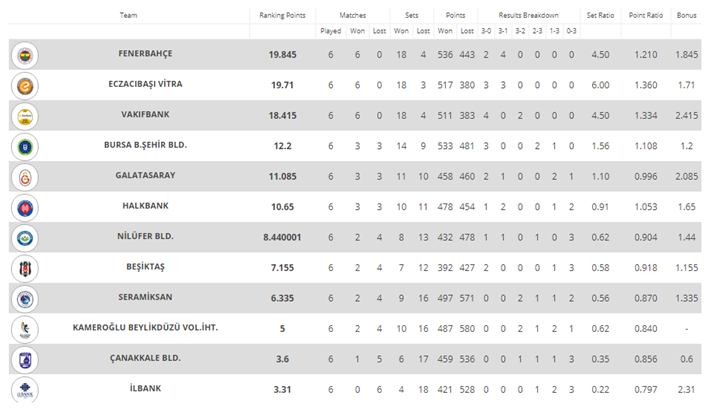This screenshot has height=411, width=710.
Task: Select the Beşiktaş club crest
Action: click(x=25, y=268)
